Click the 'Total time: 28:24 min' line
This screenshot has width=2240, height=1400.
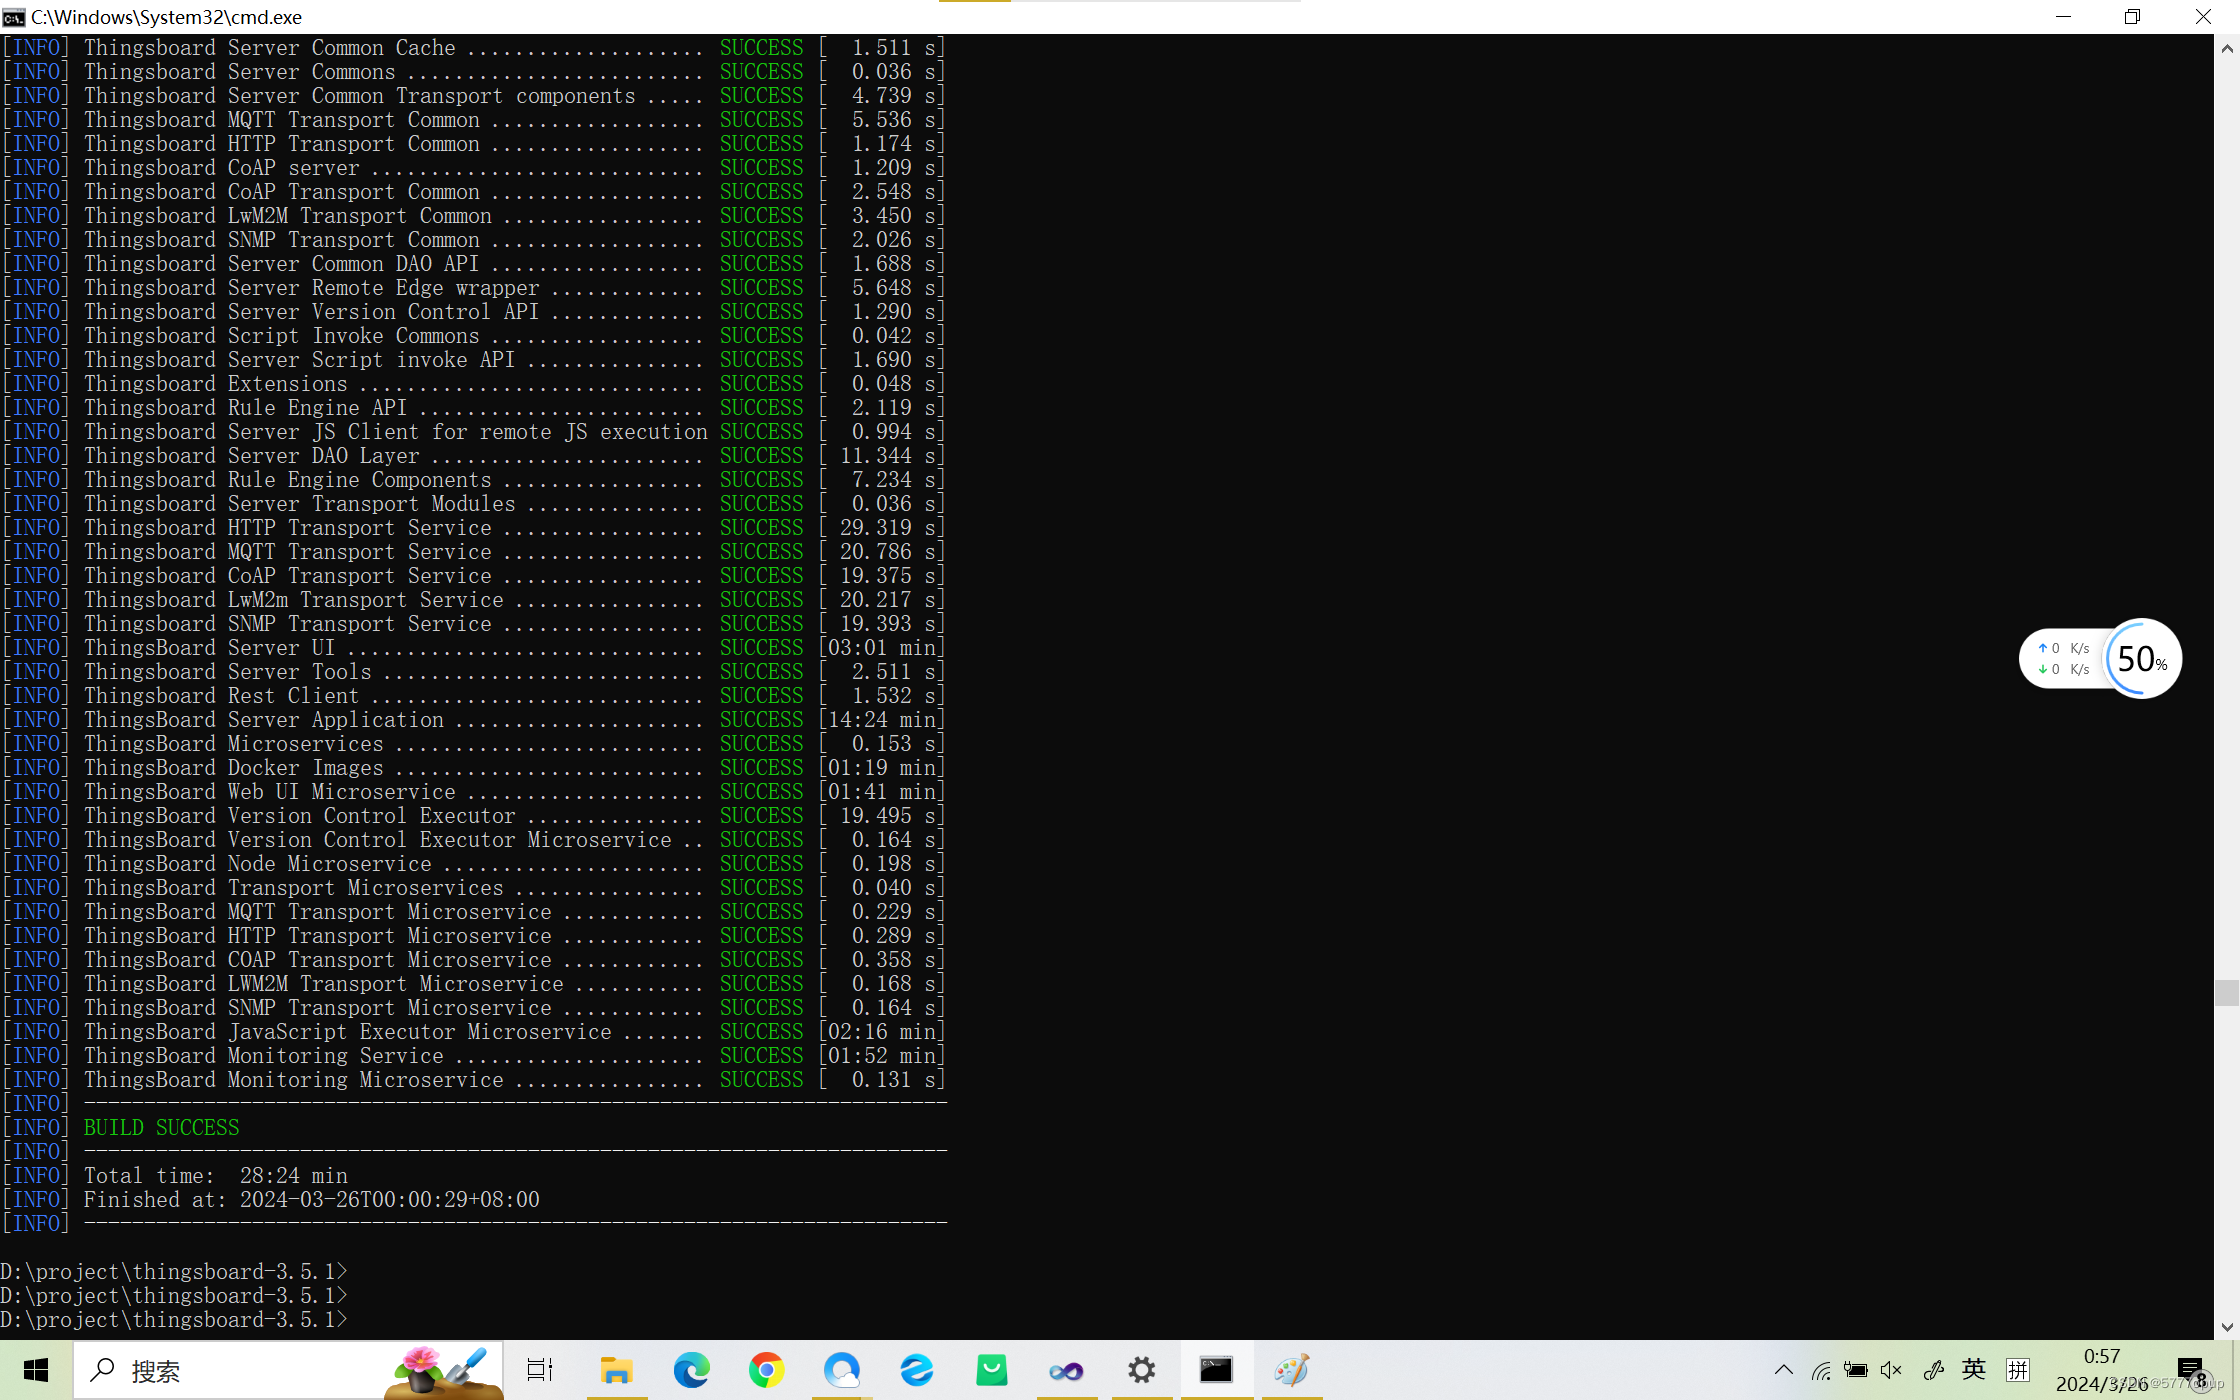(x=215, y=1176)
